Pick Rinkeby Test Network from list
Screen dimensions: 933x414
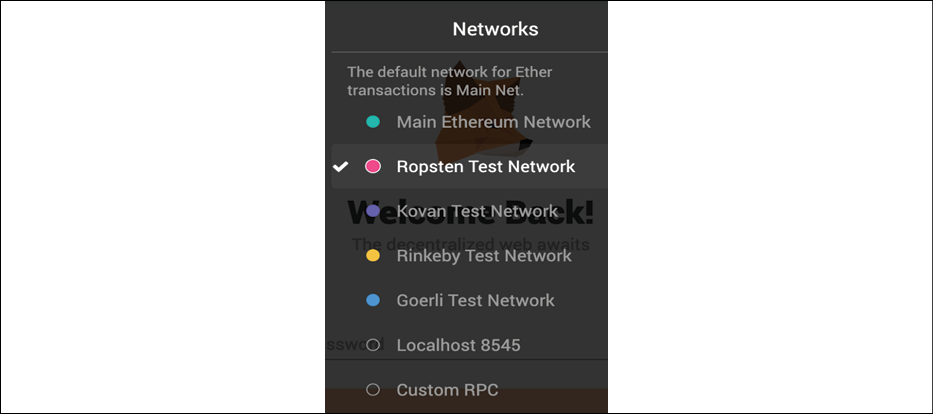point(469,256)
